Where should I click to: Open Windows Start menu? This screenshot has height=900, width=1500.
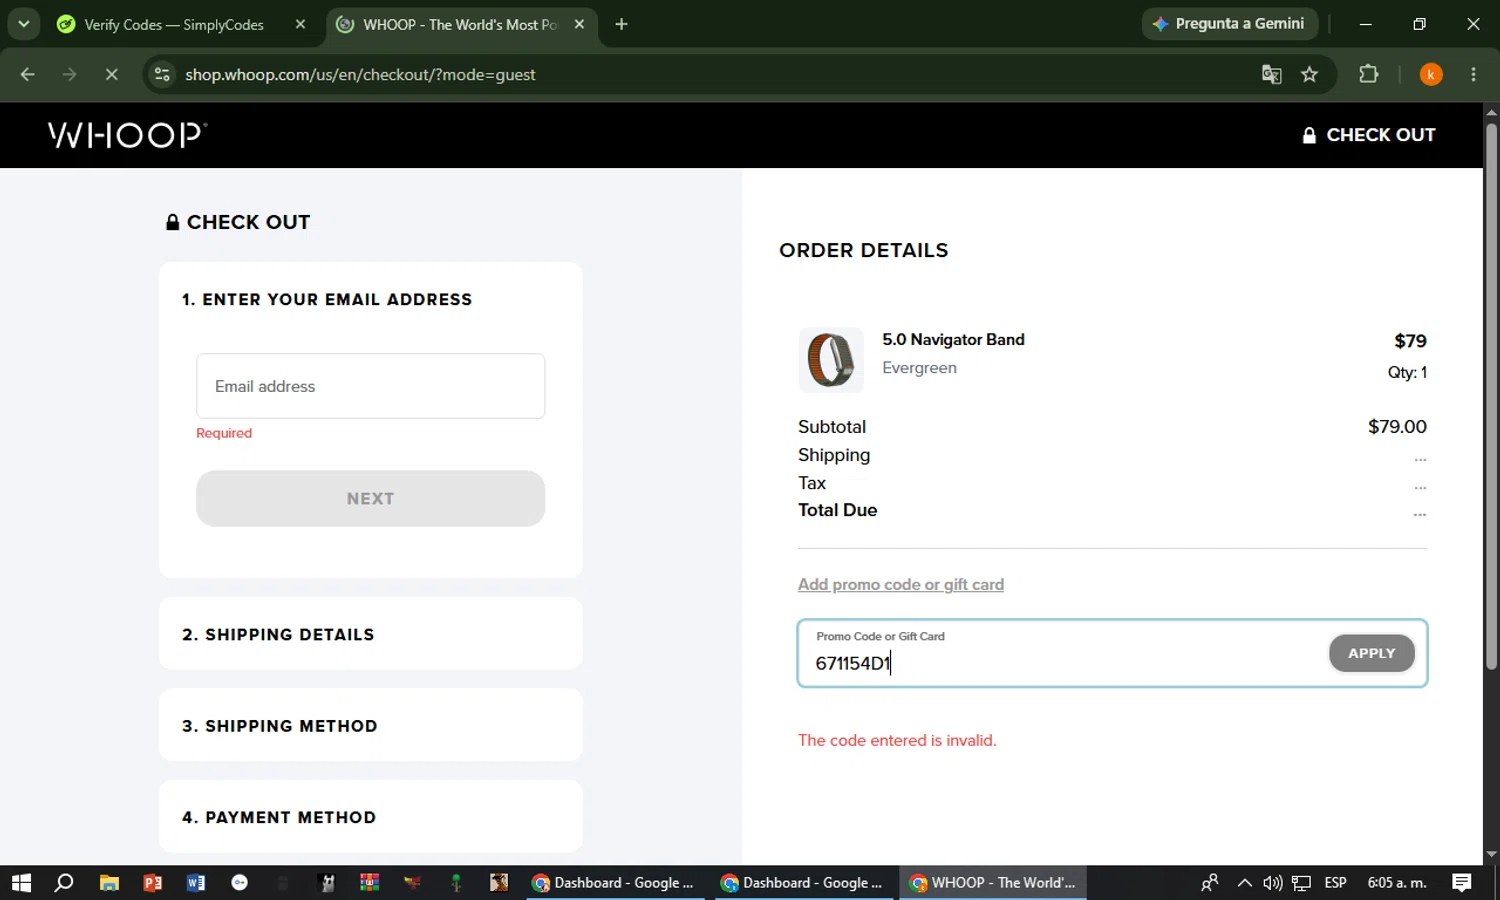tap(21, 883)
